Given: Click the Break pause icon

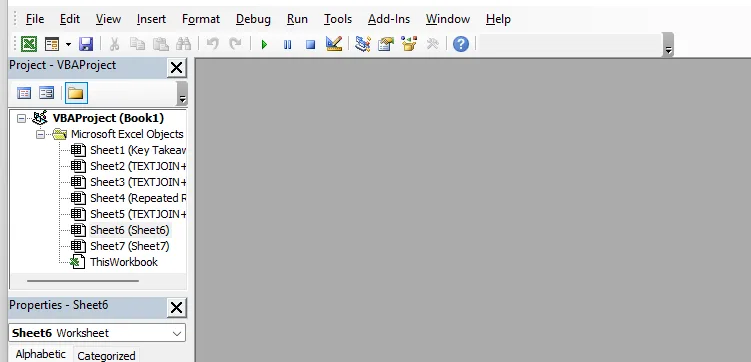Looking at the screenshot, I should click(x=287, y=44).
